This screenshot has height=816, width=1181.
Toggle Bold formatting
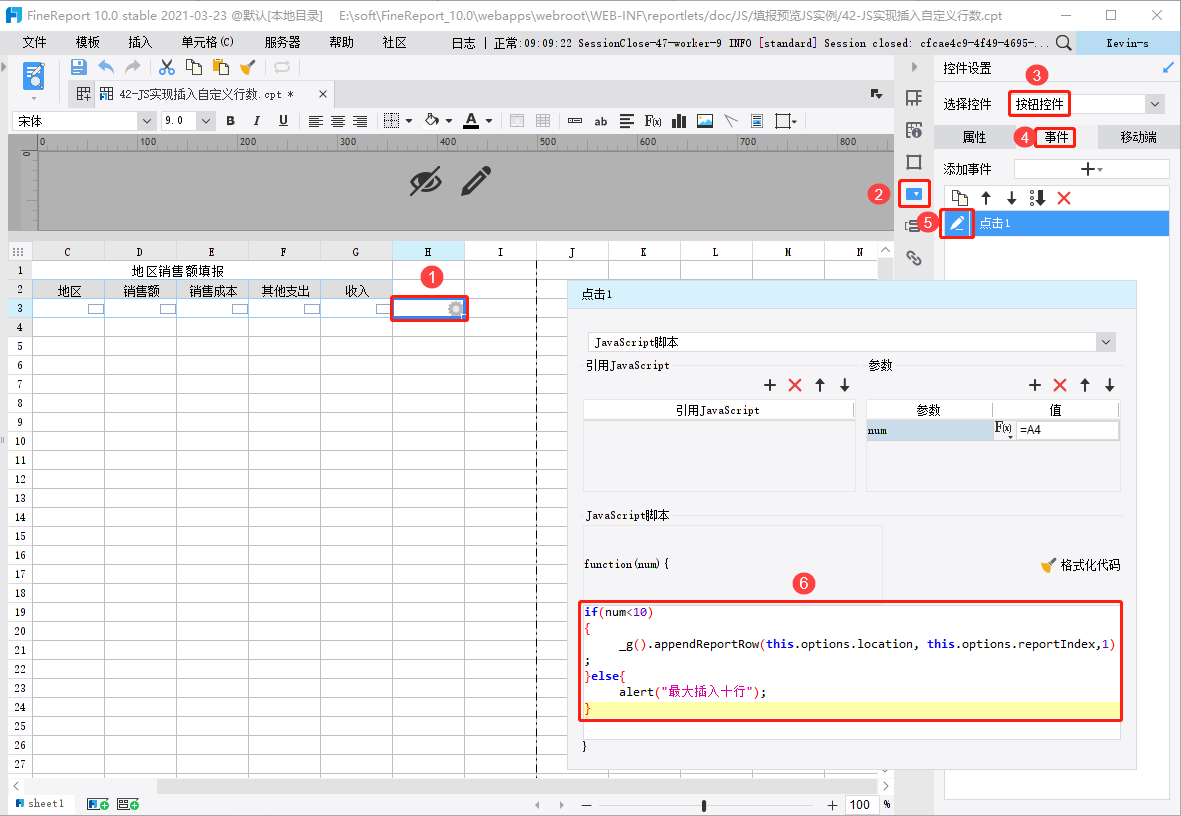tap(230, 121)
